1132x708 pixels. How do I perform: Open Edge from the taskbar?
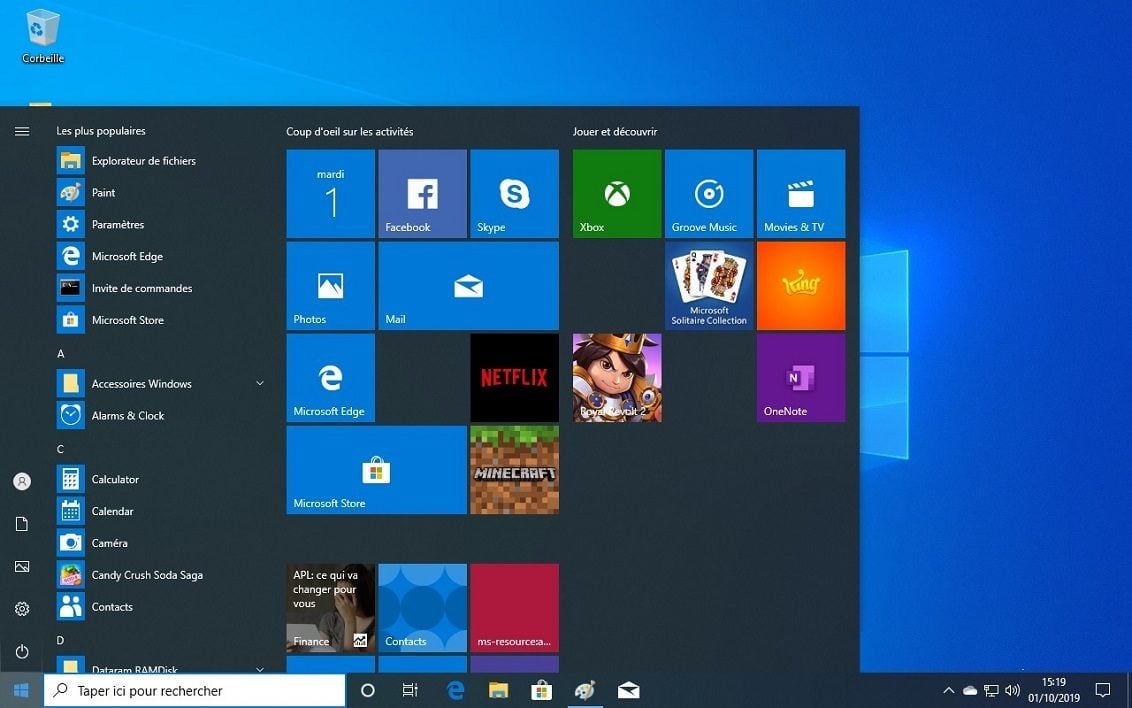click(x=455, y=691)
